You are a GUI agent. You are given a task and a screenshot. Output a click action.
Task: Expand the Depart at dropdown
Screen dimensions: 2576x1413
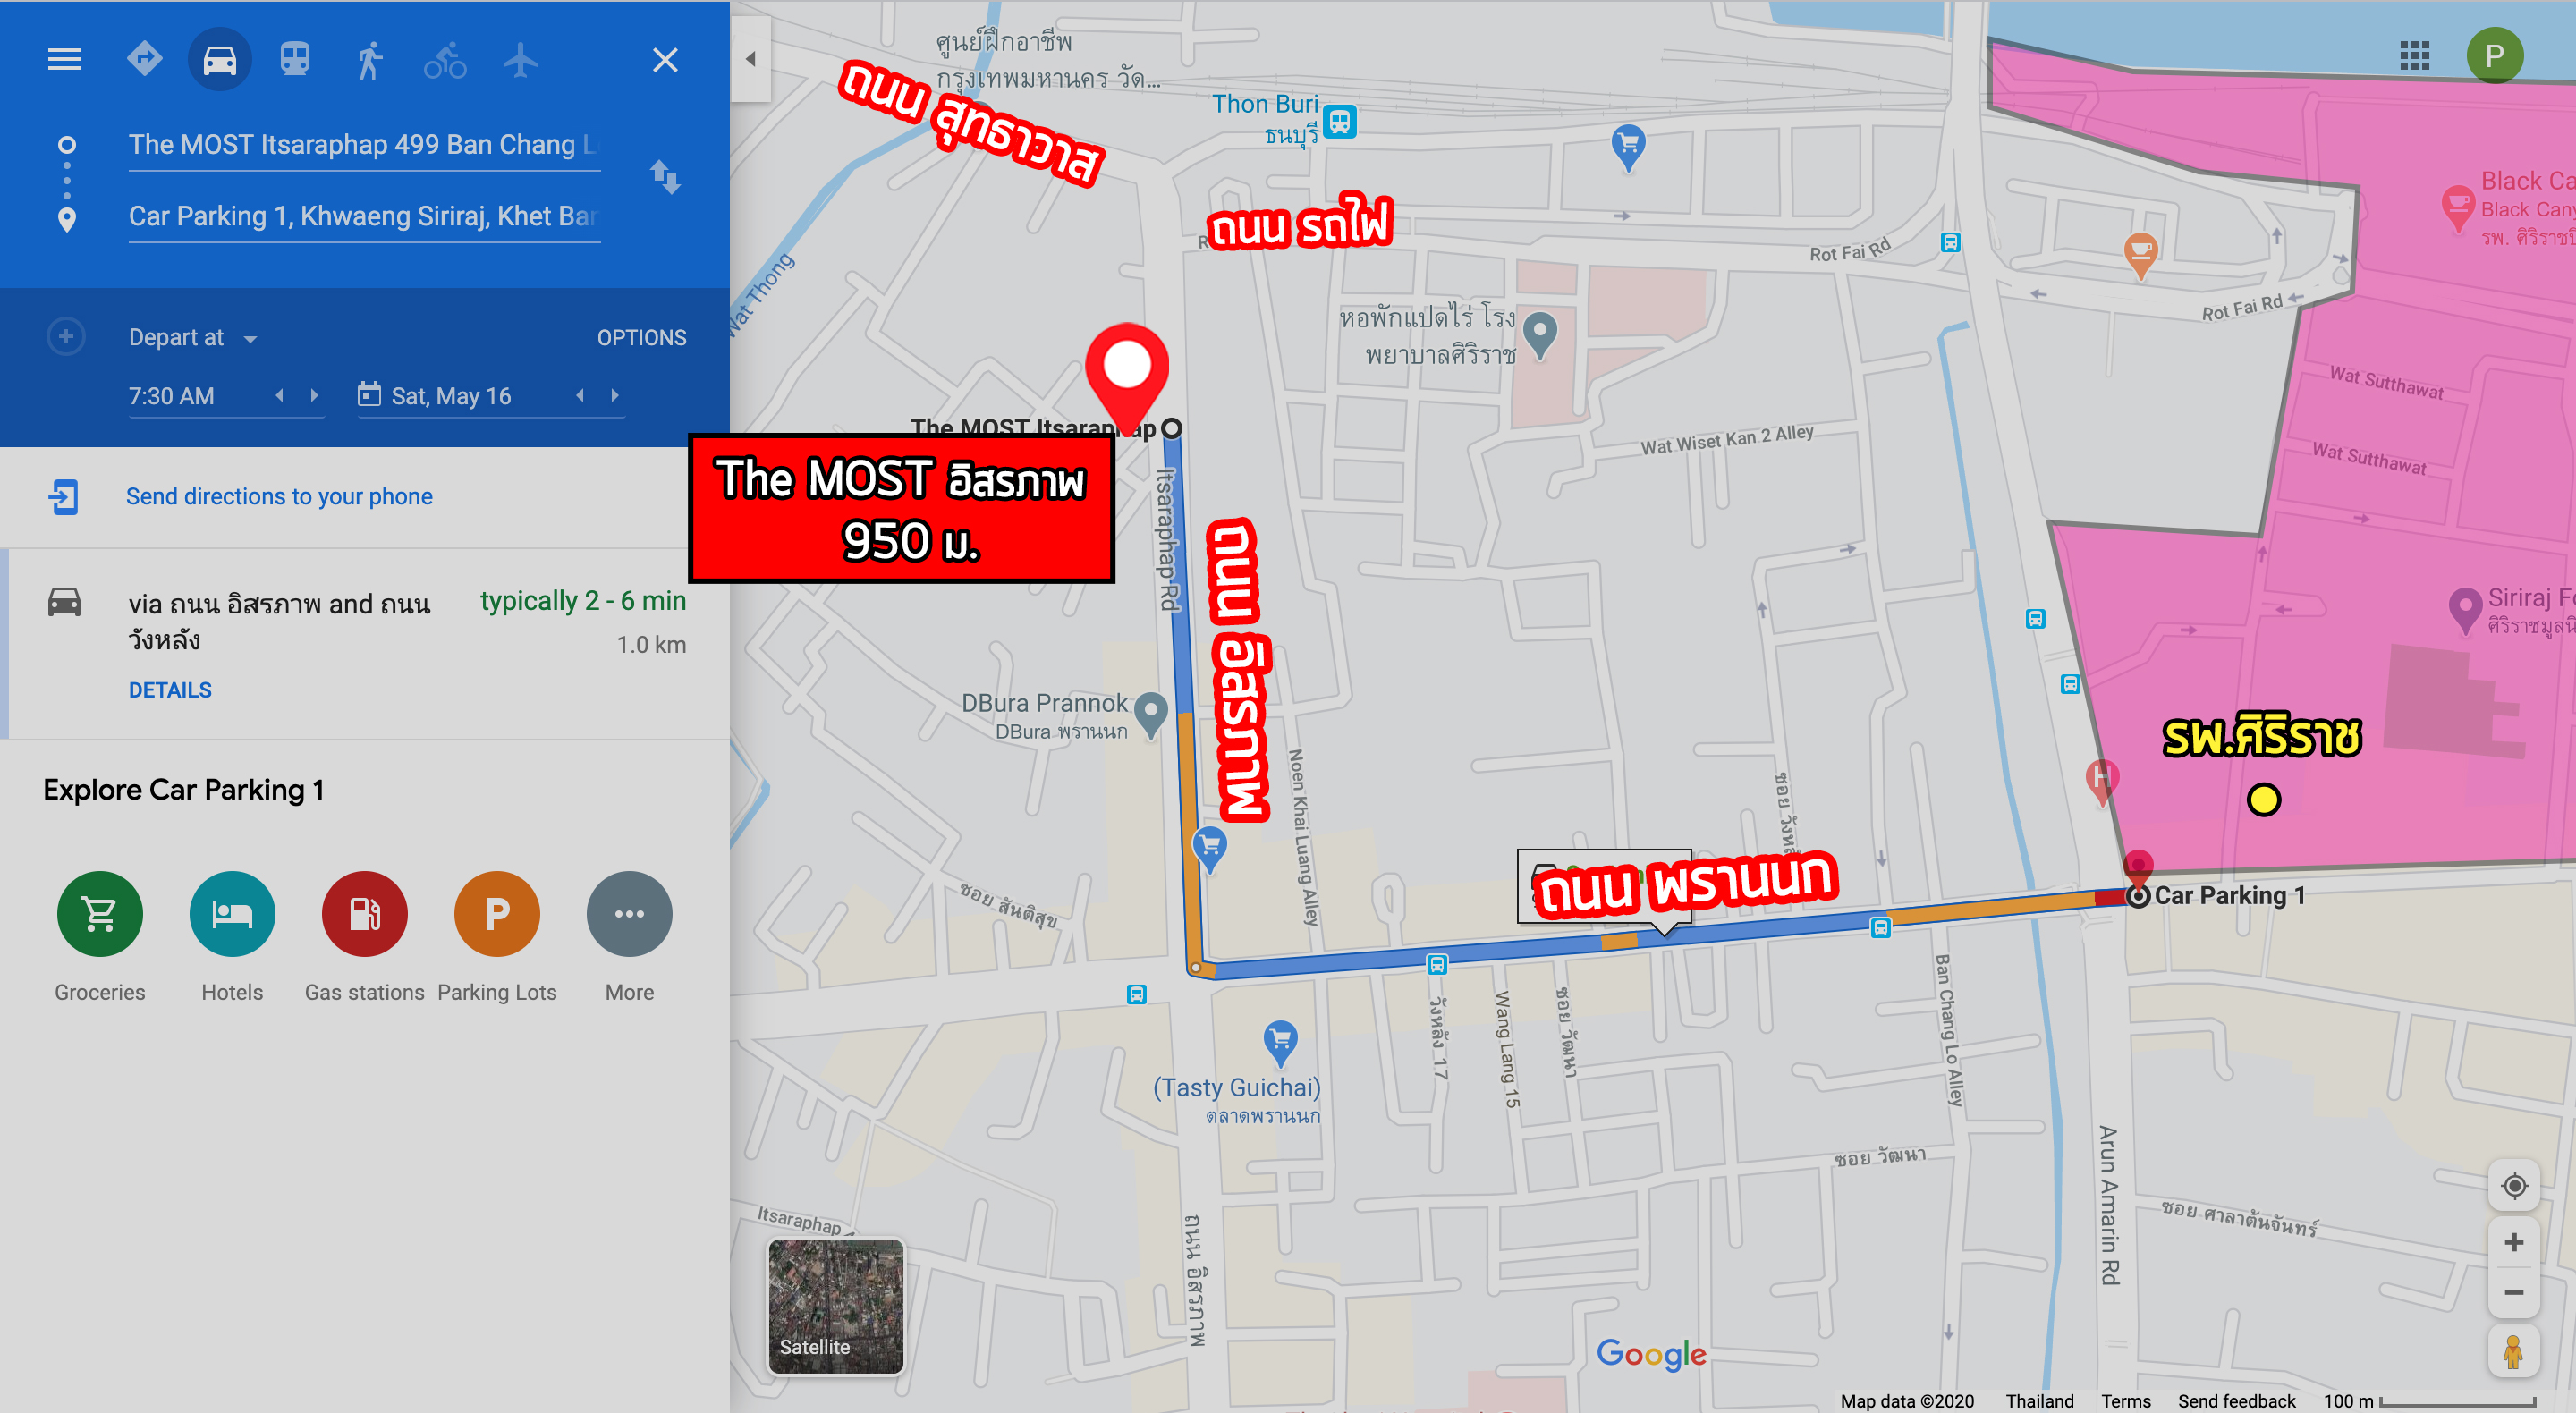[193, 338]
